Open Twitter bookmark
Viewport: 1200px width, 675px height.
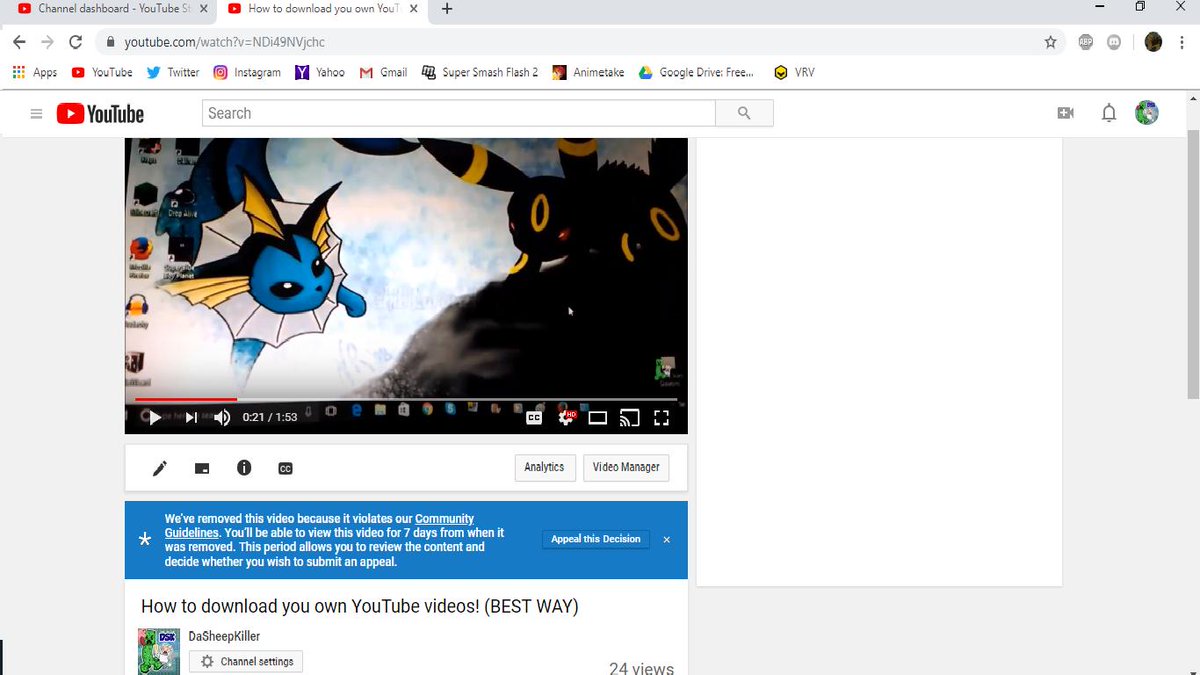click(x=173, y=72)
